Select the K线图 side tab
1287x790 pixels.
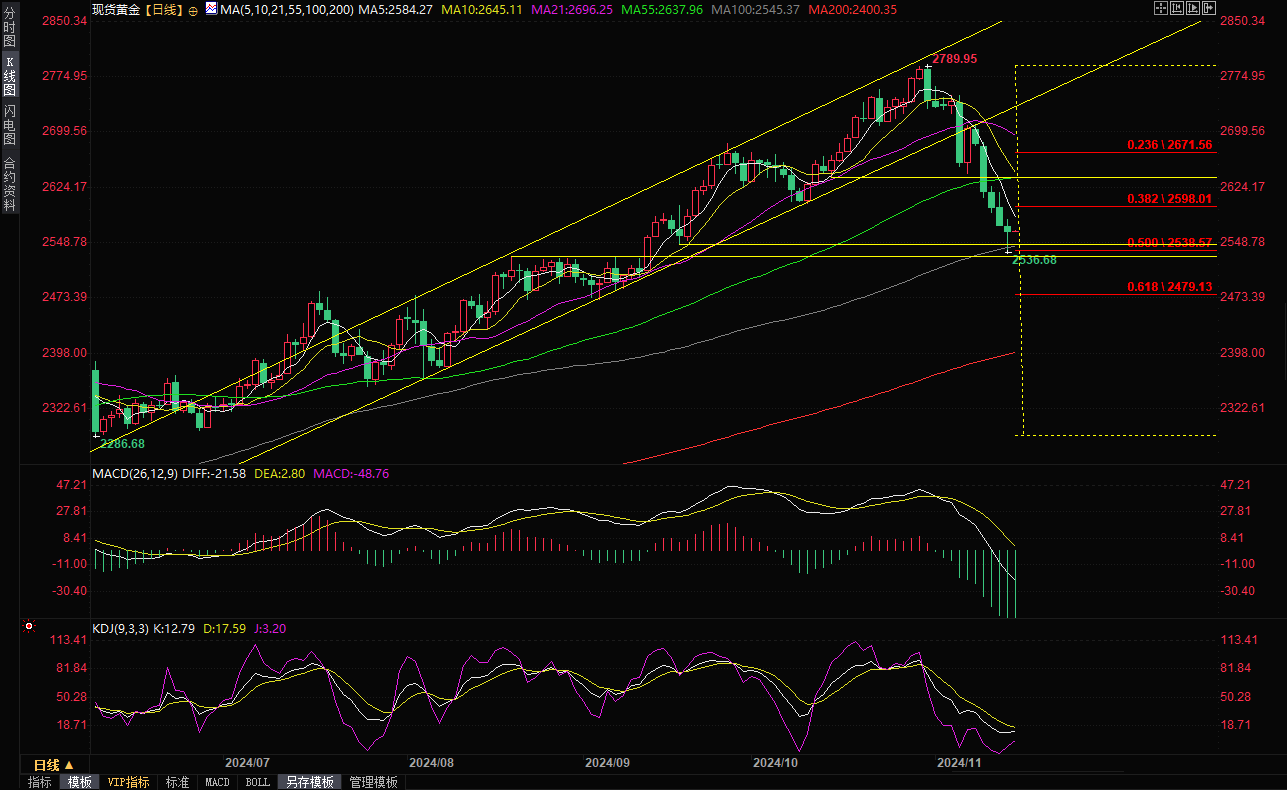click(x=9, y=76)
